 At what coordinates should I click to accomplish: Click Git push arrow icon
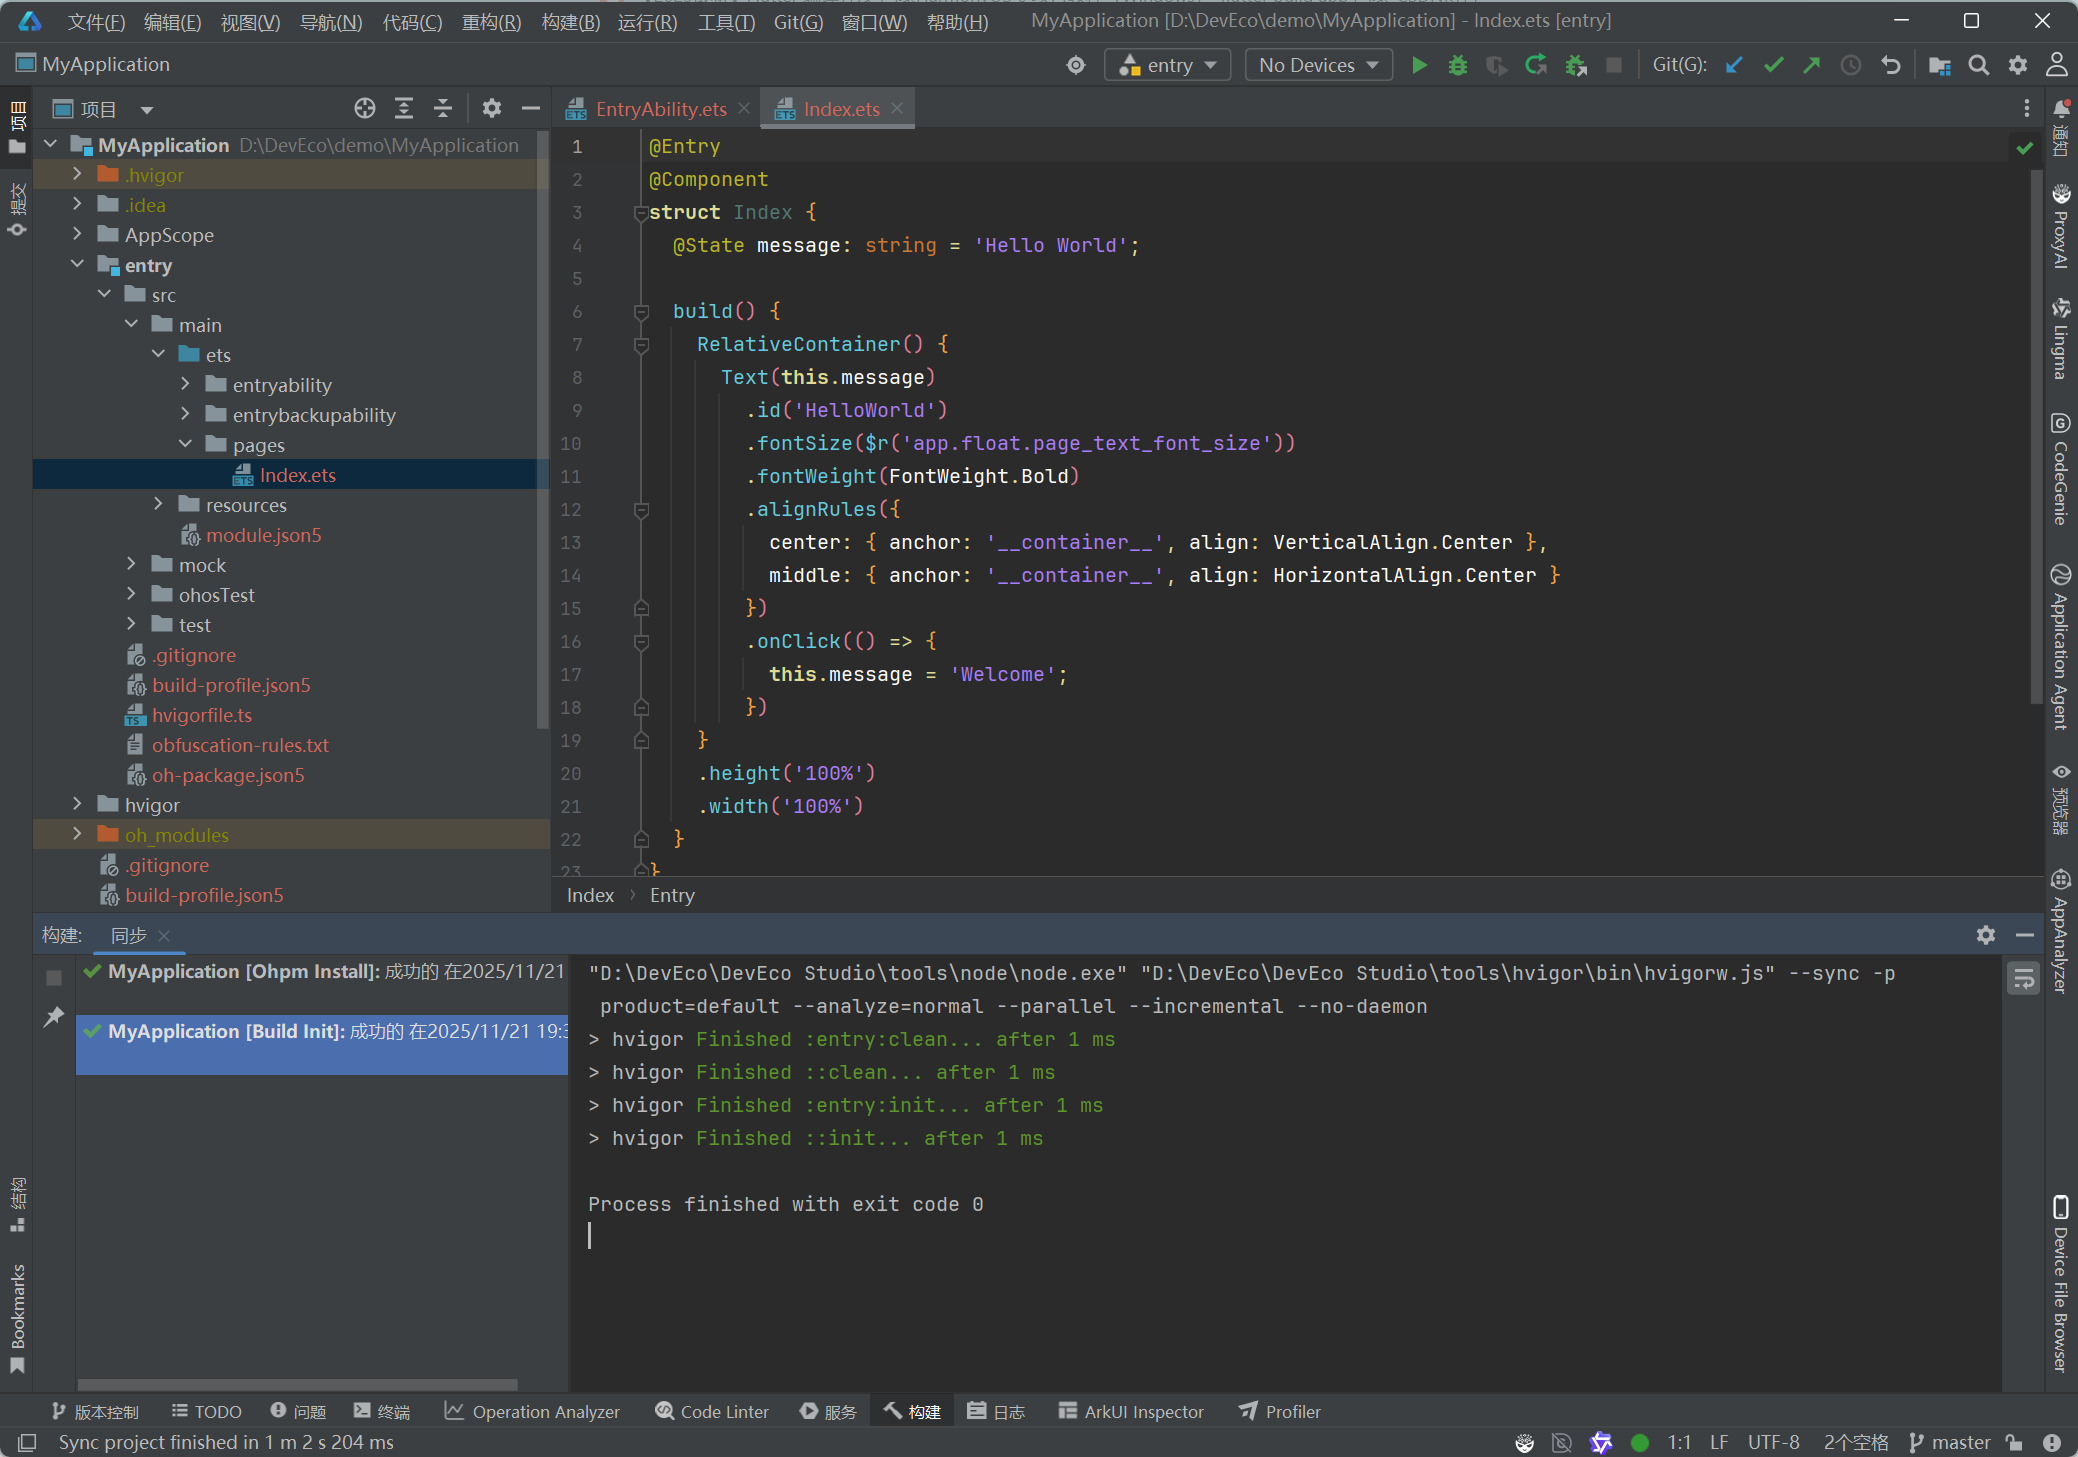(1812, 65)
